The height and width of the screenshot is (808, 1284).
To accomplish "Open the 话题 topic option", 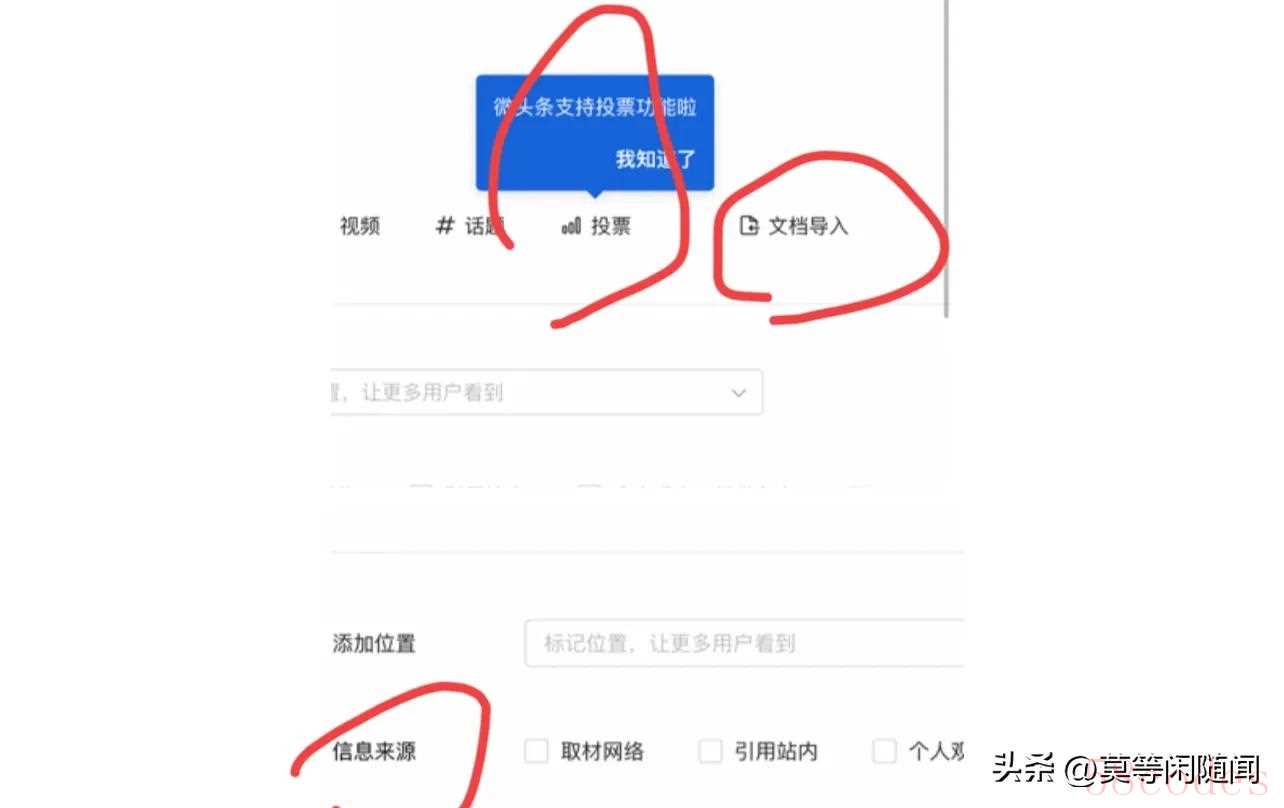I will (483, 226).
